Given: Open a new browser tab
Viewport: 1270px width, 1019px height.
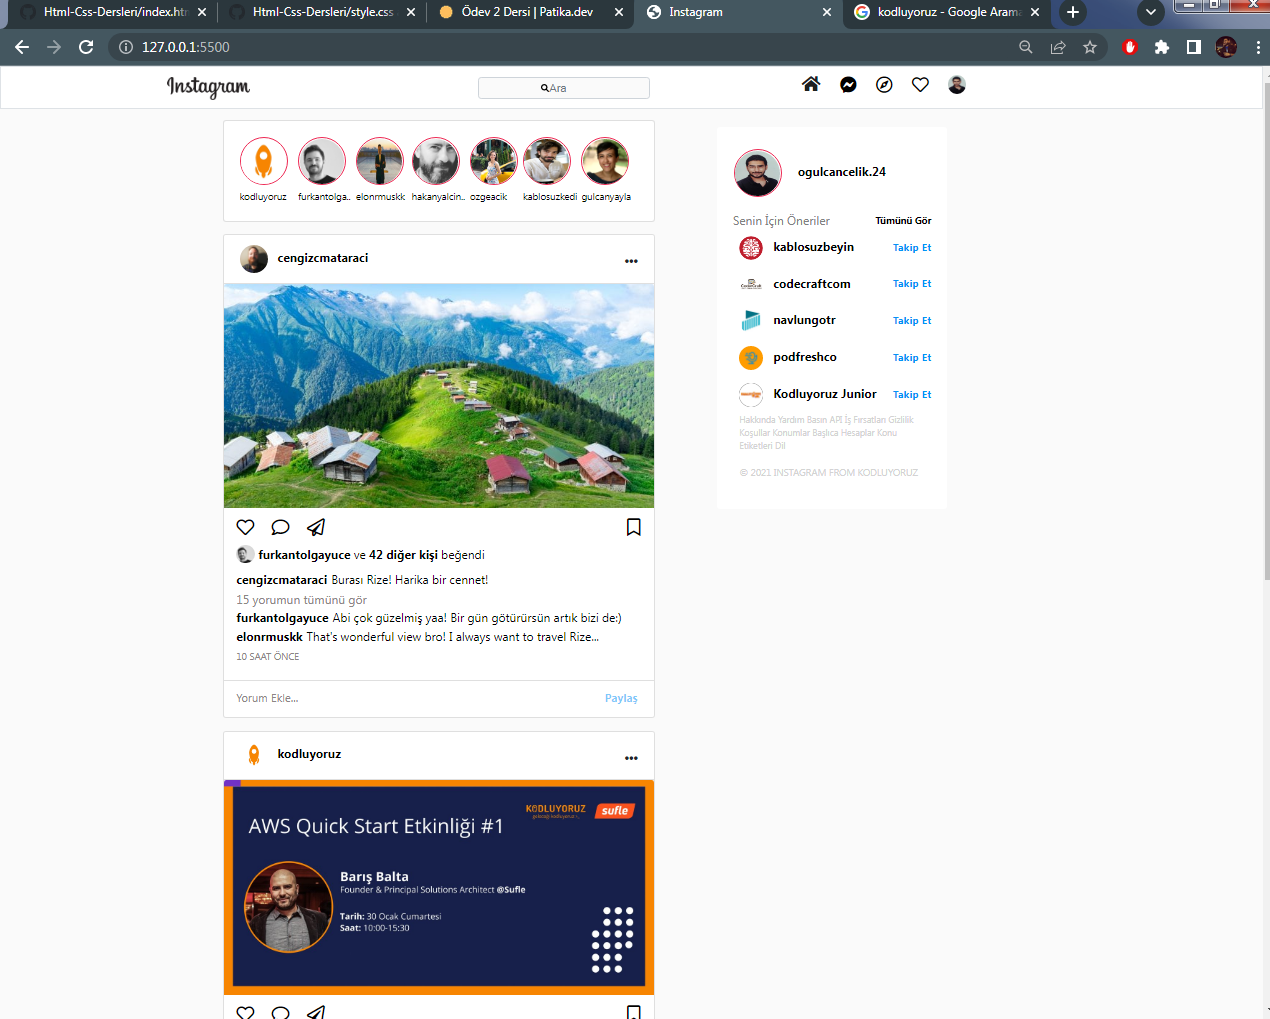Looking at the screenshot, I should [1073, 12].
